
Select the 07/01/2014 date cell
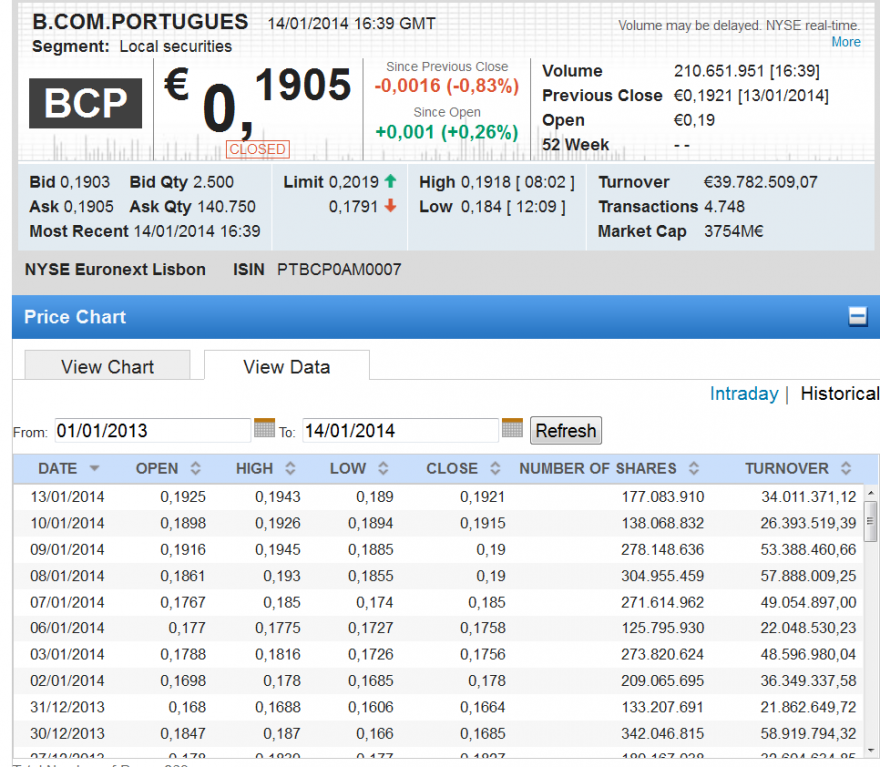coord(67,602)
